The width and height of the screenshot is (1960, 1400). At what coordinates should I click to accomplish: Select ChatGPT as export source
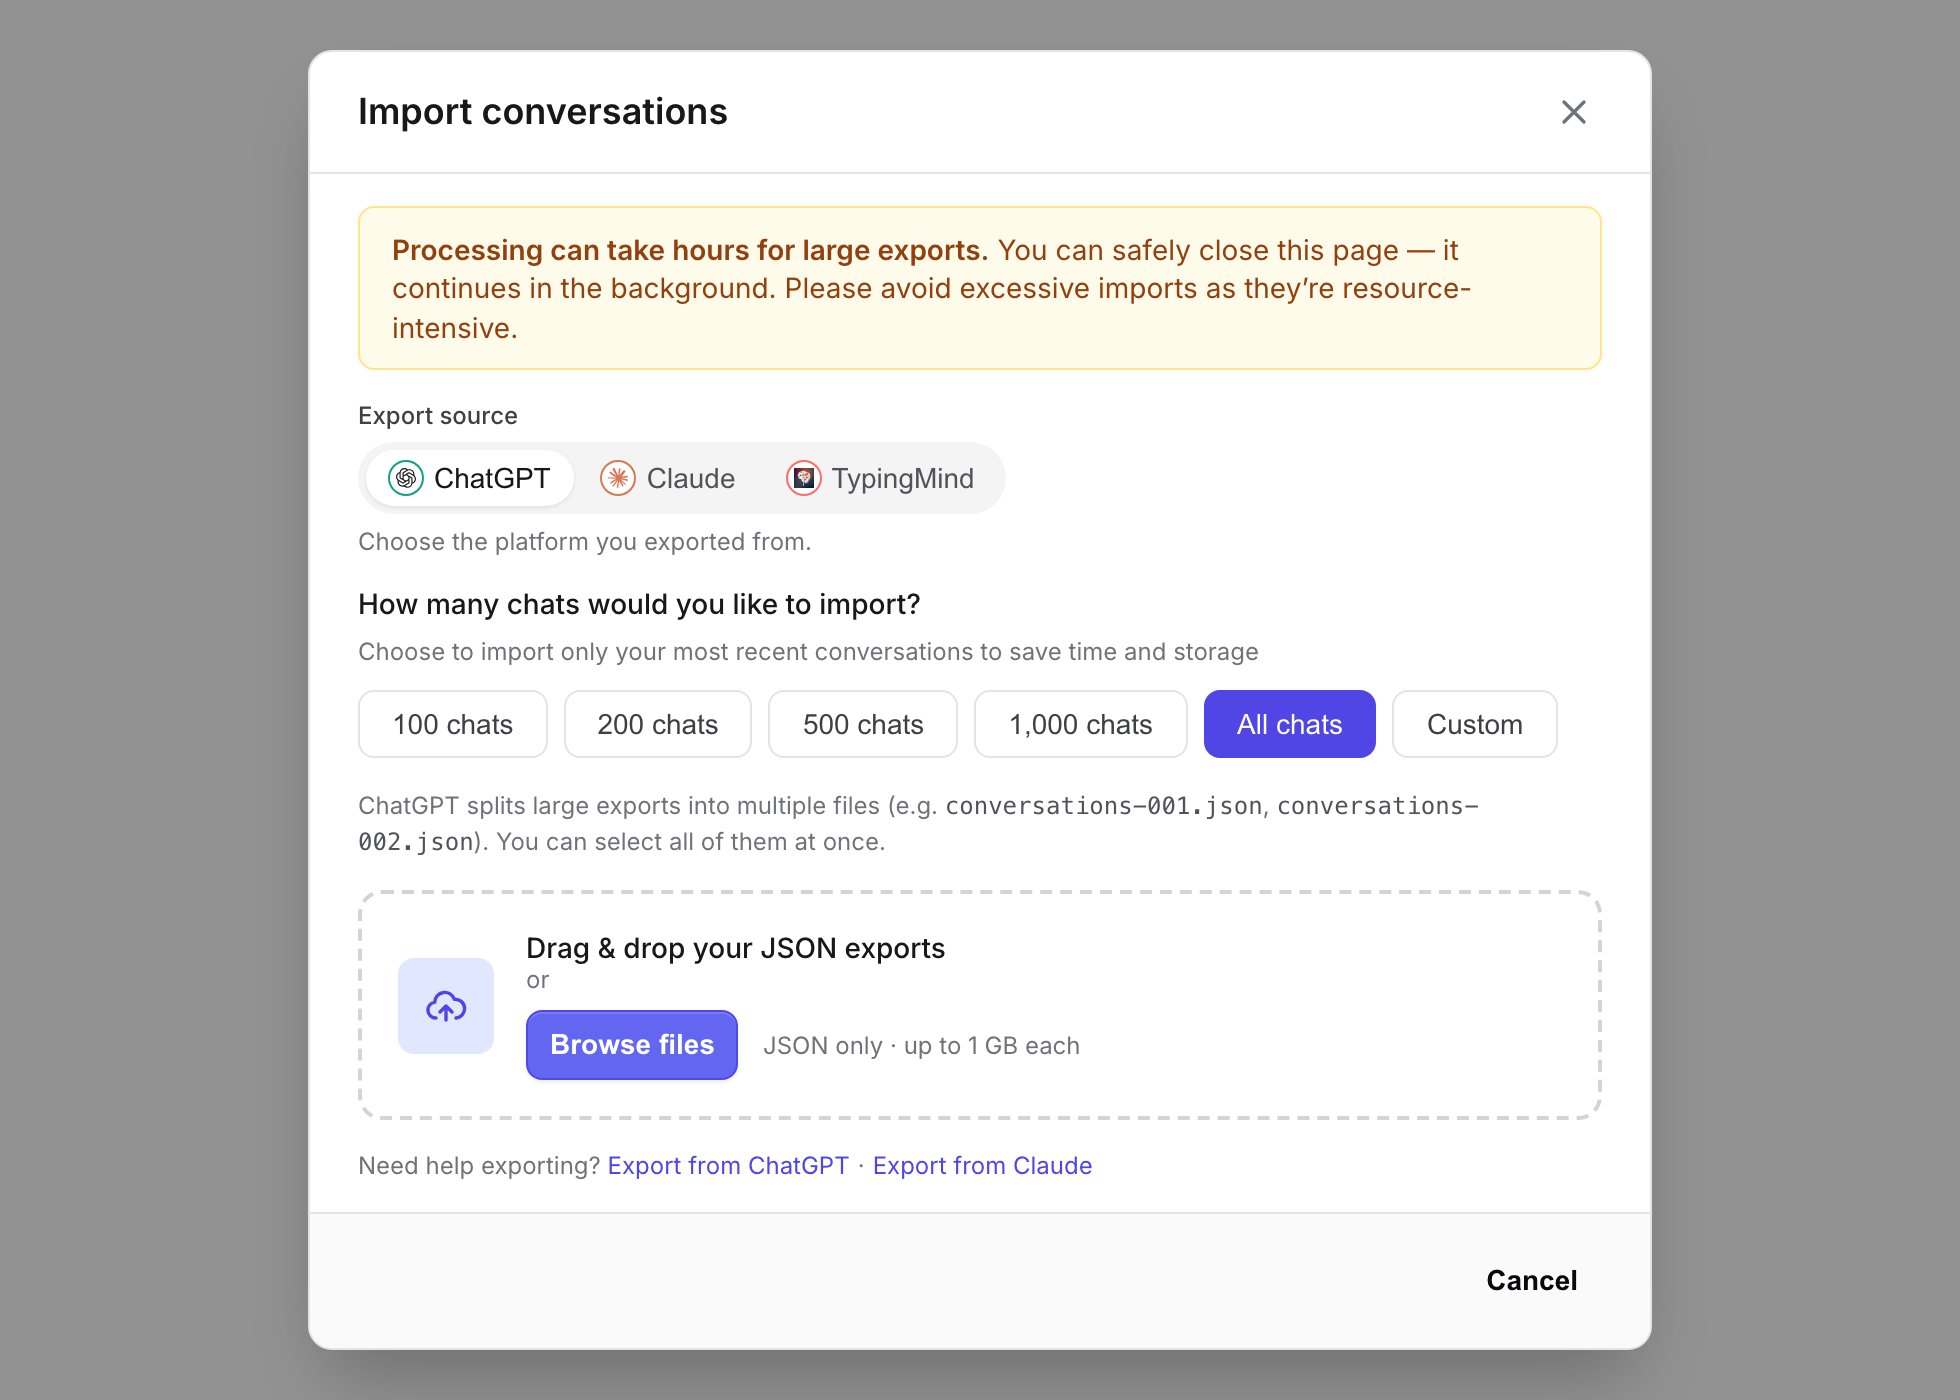pyautogui.click(x=470, y=478)
